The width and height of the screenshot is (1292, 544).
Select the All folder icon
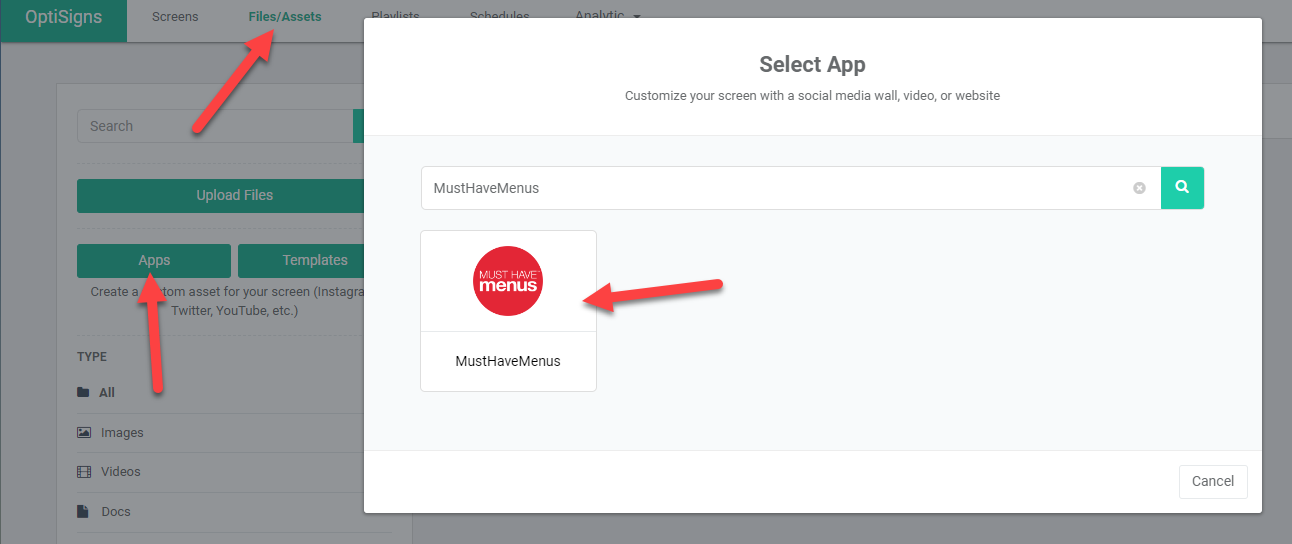83,393
